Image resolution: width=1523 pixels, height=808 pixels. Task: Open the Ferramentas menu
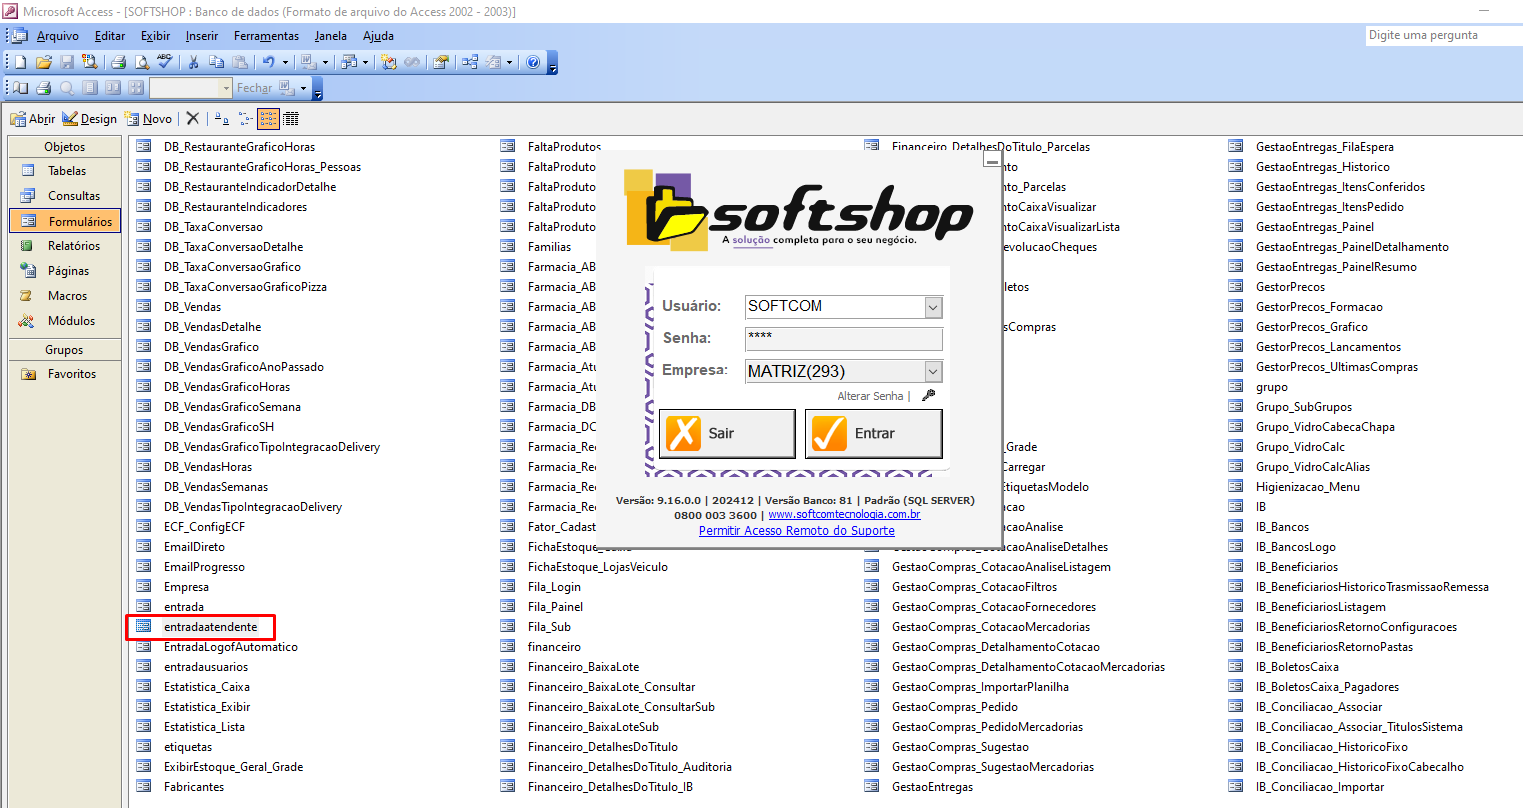coord(266,36)
